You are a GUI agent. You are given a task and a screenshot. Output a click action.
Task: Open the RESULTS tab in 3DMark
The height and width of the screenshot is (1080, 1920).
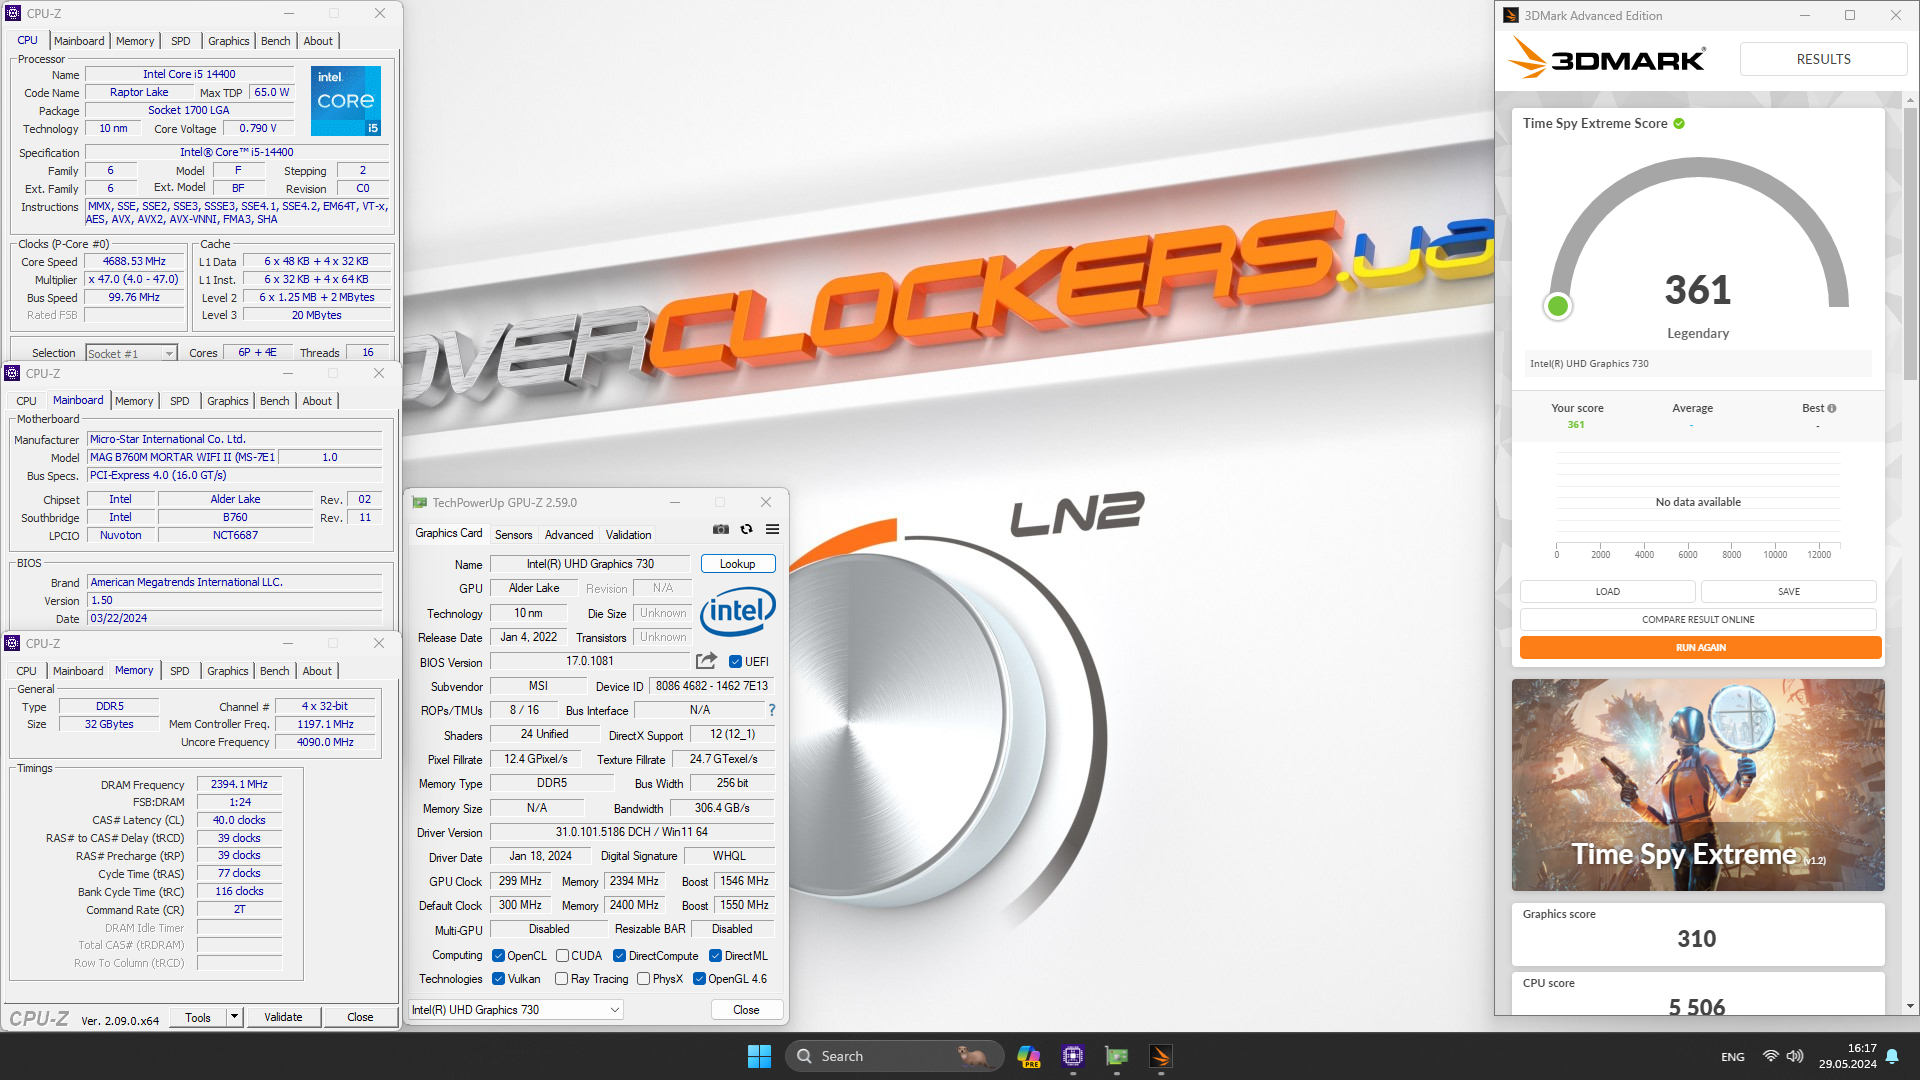coord(1823,59)
